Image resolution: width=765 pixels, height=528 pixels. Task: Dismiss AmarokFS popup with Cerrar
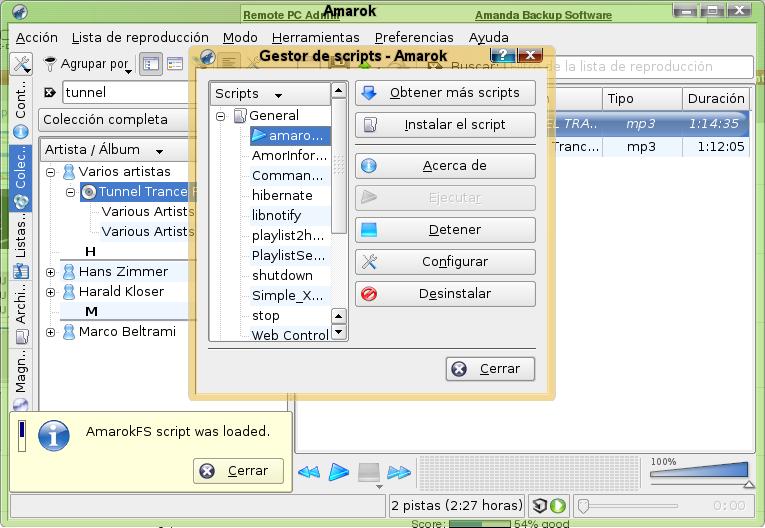[238, 471]
